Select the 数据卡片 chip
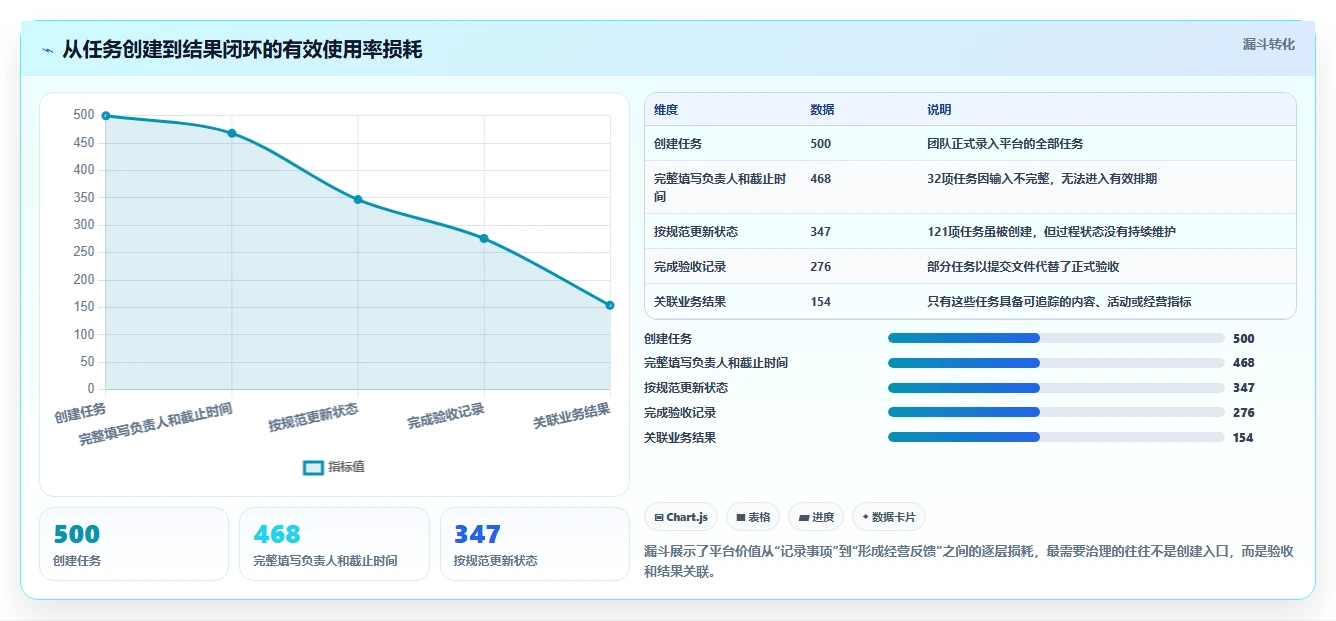The width and height of the screenshot is (1336, 621). pos(889,517)
